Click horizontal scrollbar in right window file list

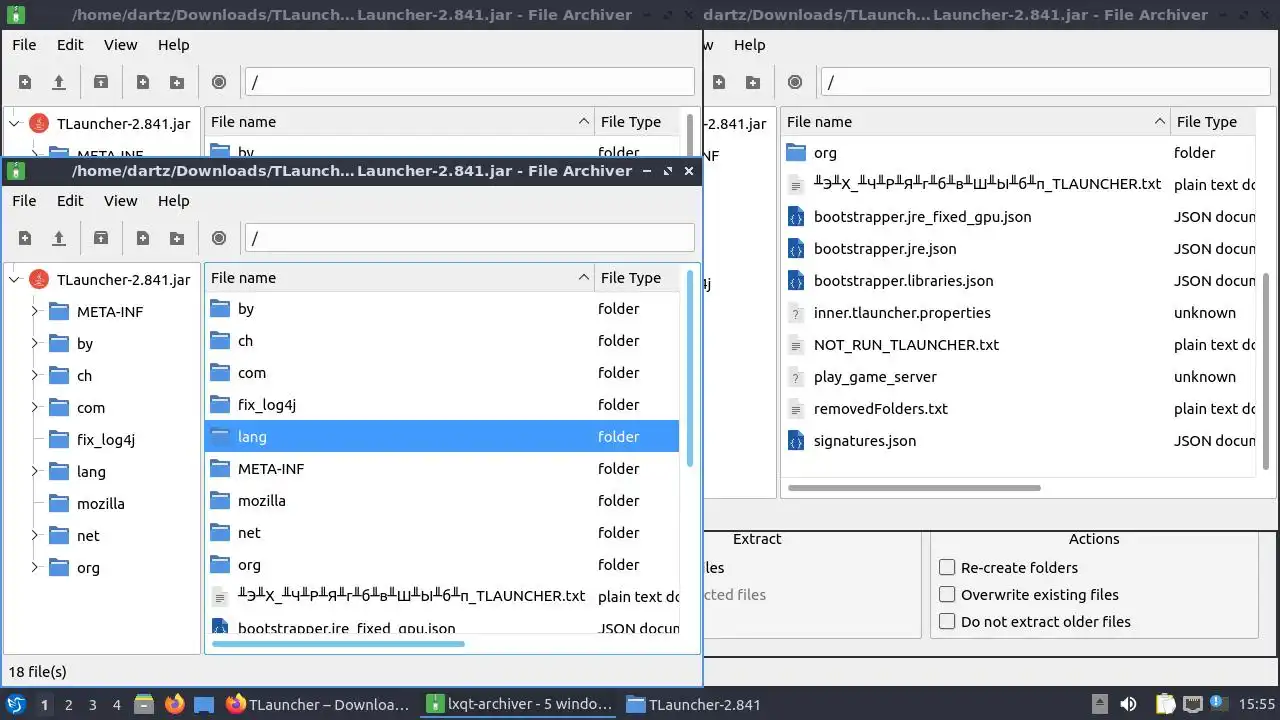914,488
